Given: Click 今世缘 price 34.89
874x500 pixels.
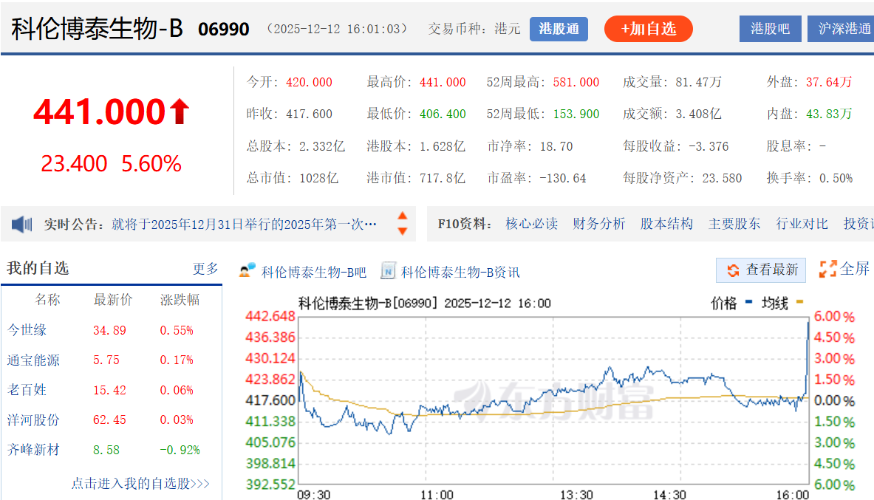Looking at the screenshot, I should click(x=110, y=331).
